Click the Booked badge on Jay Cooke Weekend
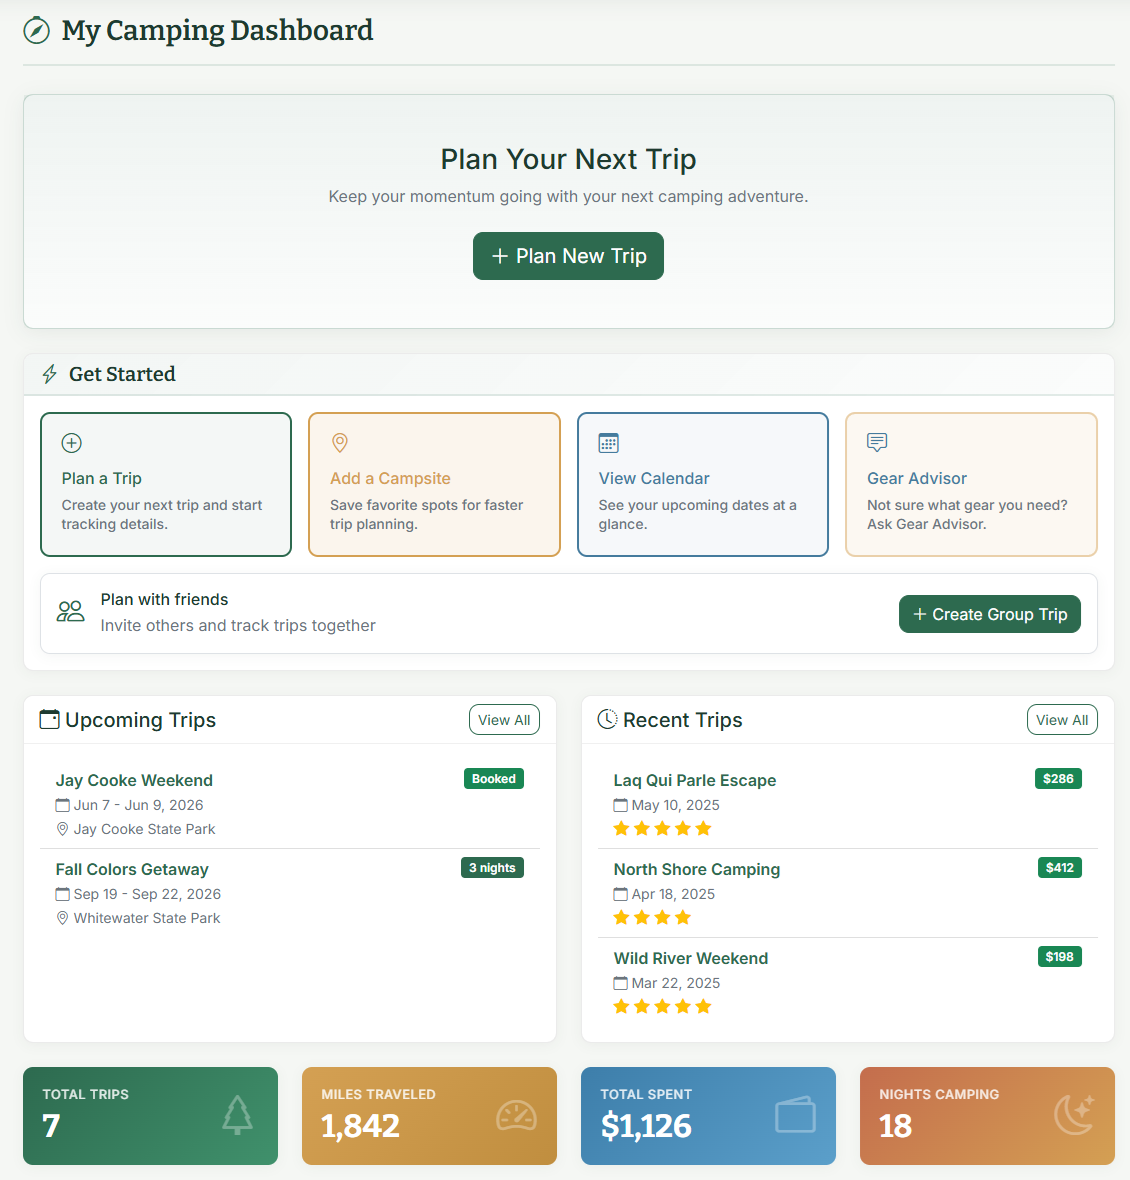Image resolution: width=1130 pixels, height=1180 pixels. 494,779
